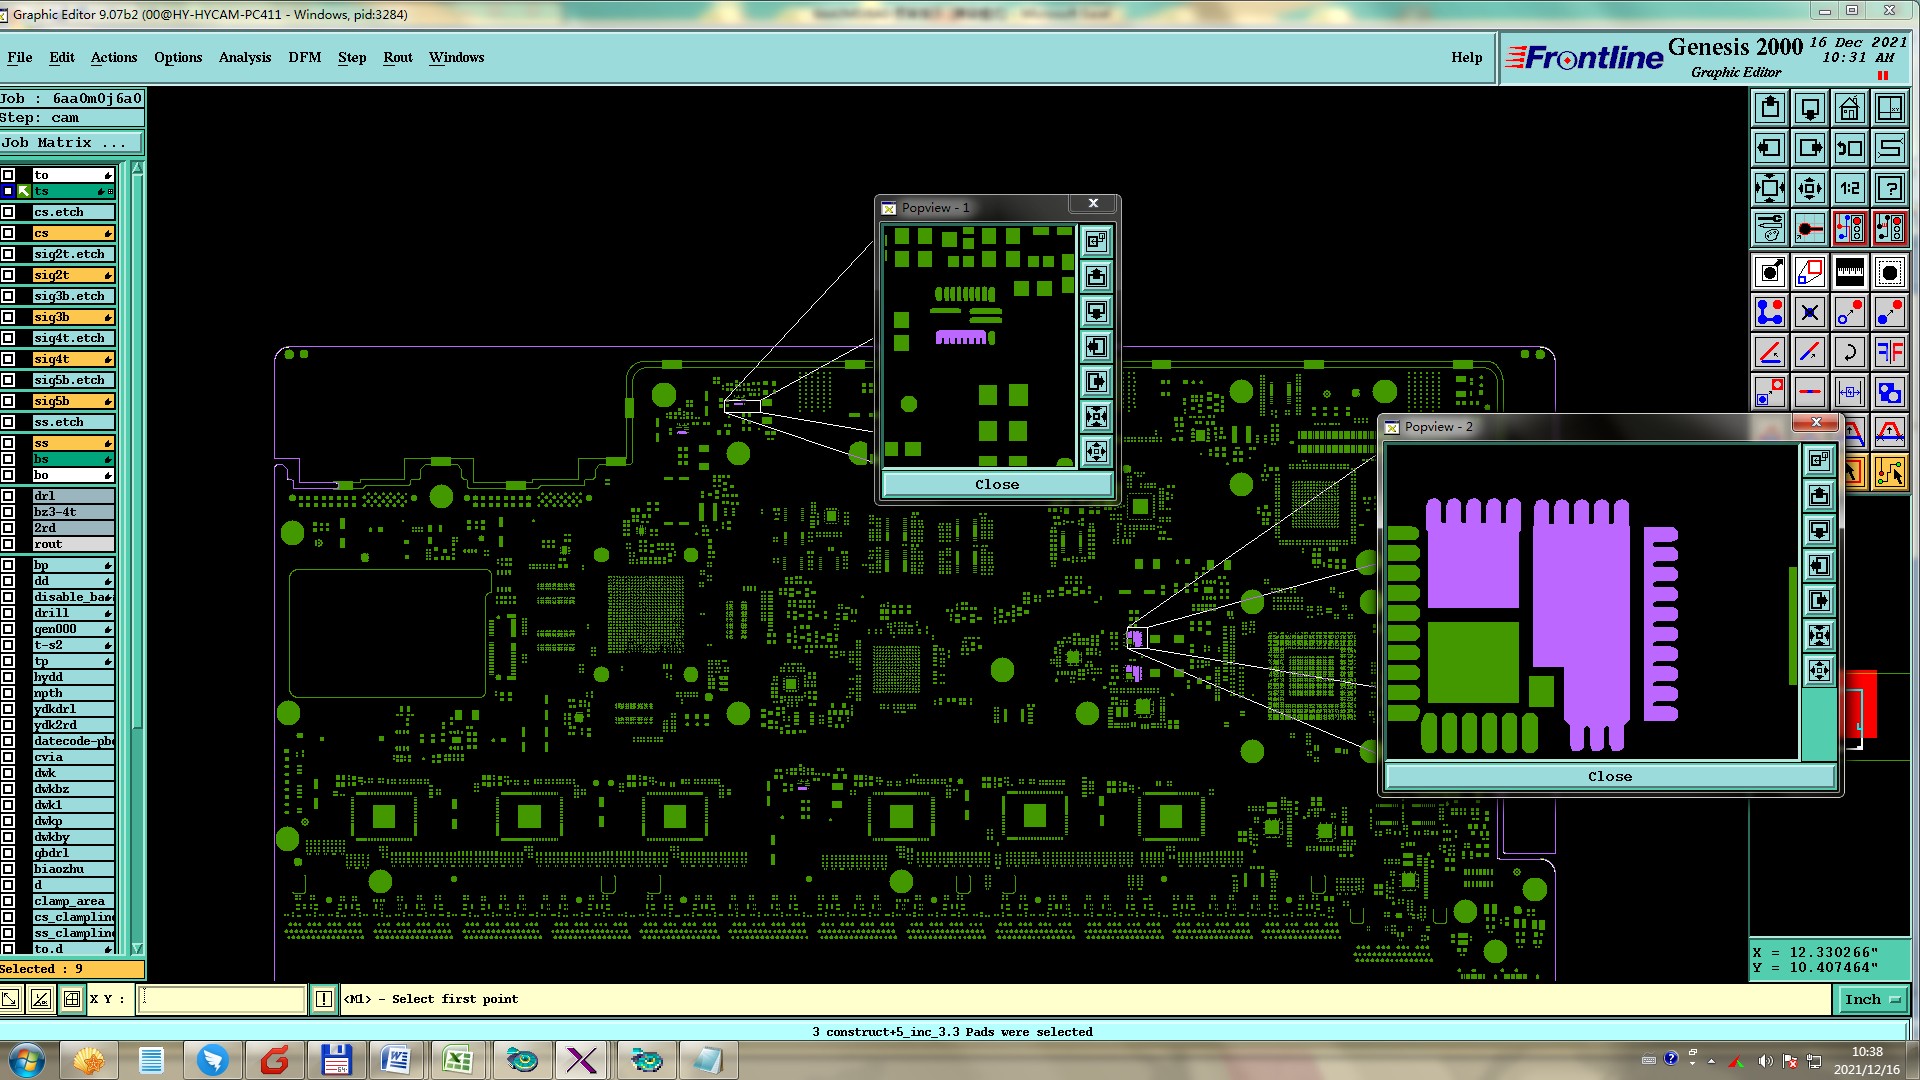The image size is (1920, 1080).
Task: Open the Analysis menu
Action: pyautogui.click(x=245, y=57)
